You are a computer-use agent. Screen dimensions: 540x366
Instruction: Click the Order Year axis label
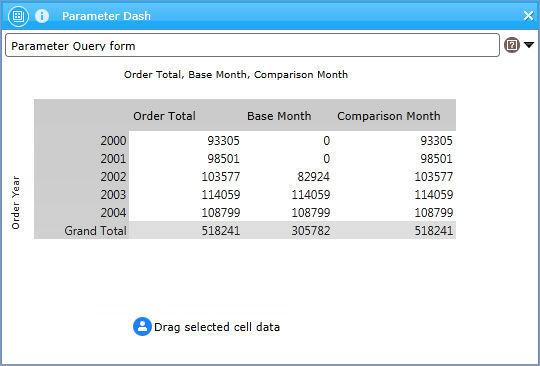click(16, 202)
